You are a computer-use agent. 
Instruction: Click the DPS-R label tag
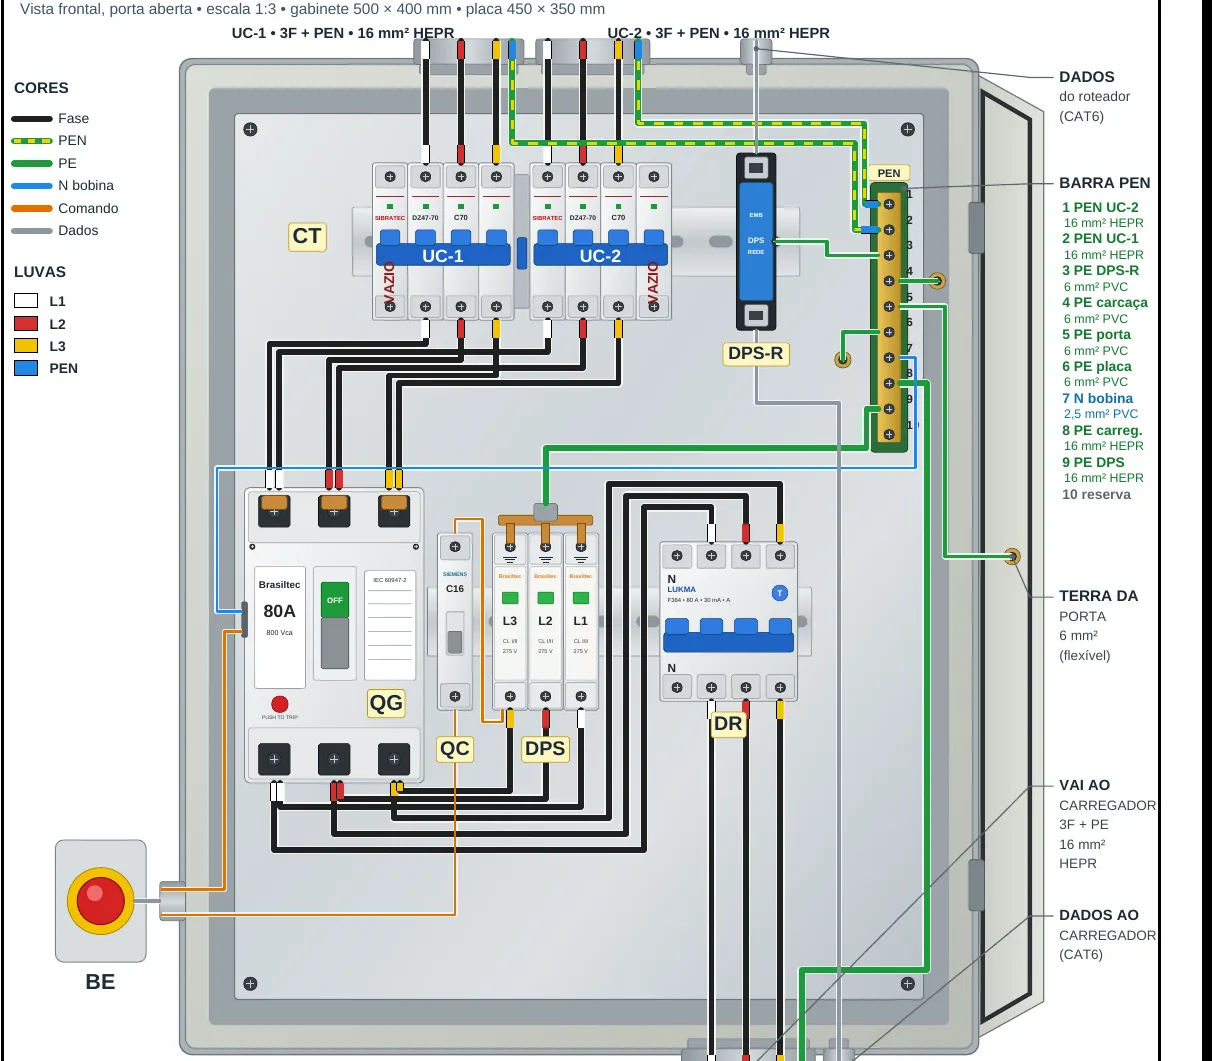click(756, 353)
